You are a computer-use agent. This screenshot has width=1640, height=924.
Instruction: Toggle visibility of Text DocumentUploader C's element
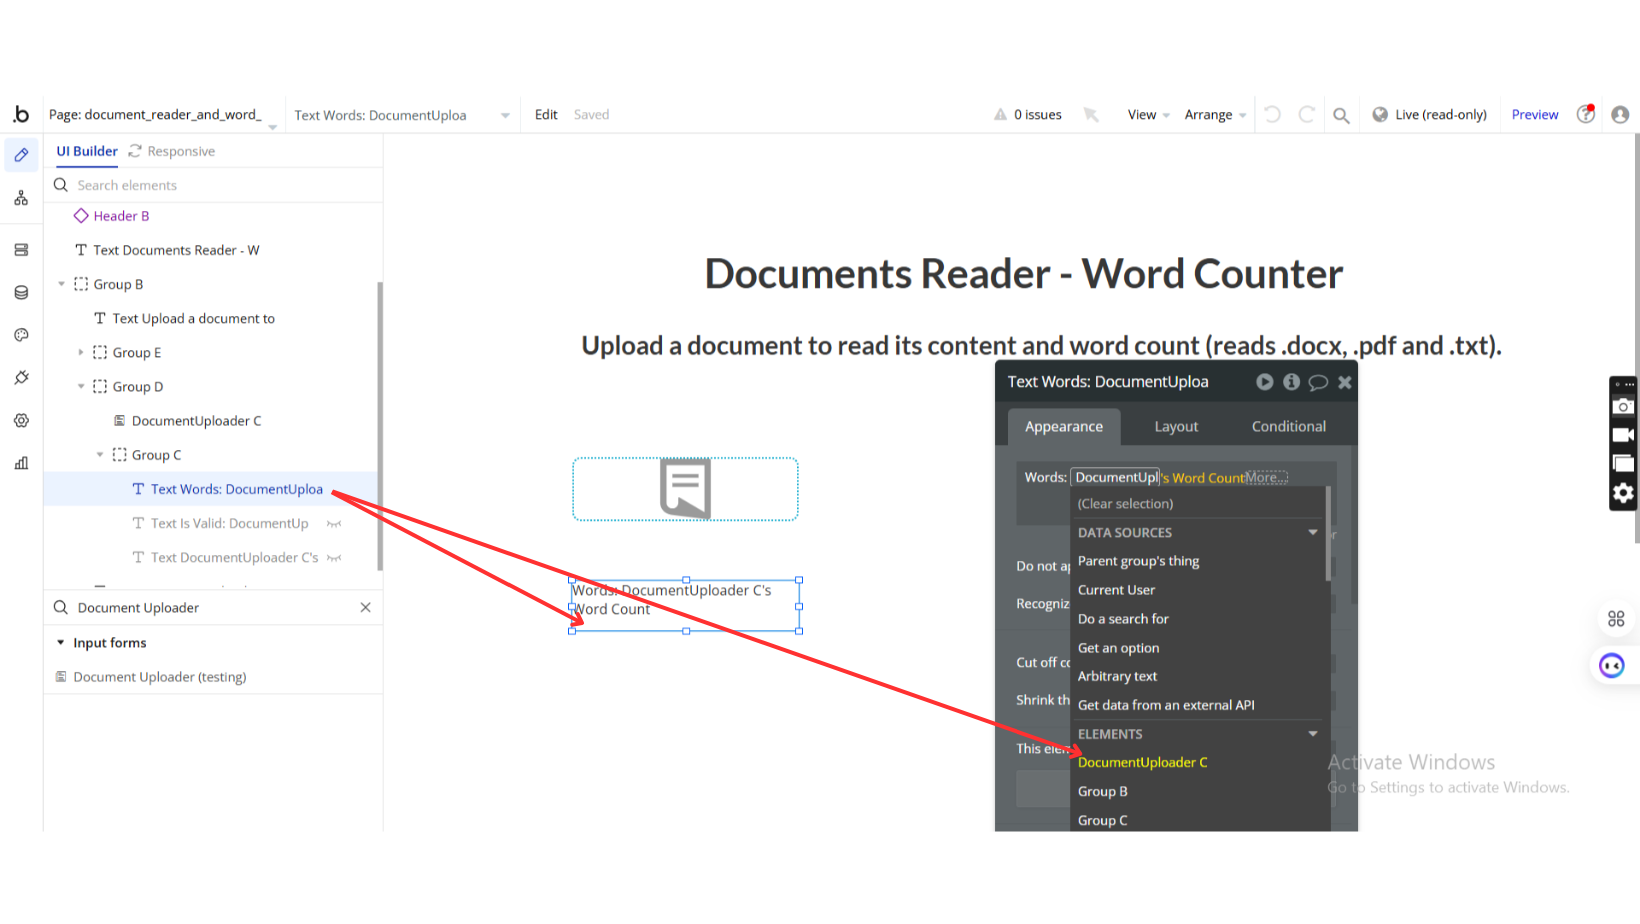(334, 558)
